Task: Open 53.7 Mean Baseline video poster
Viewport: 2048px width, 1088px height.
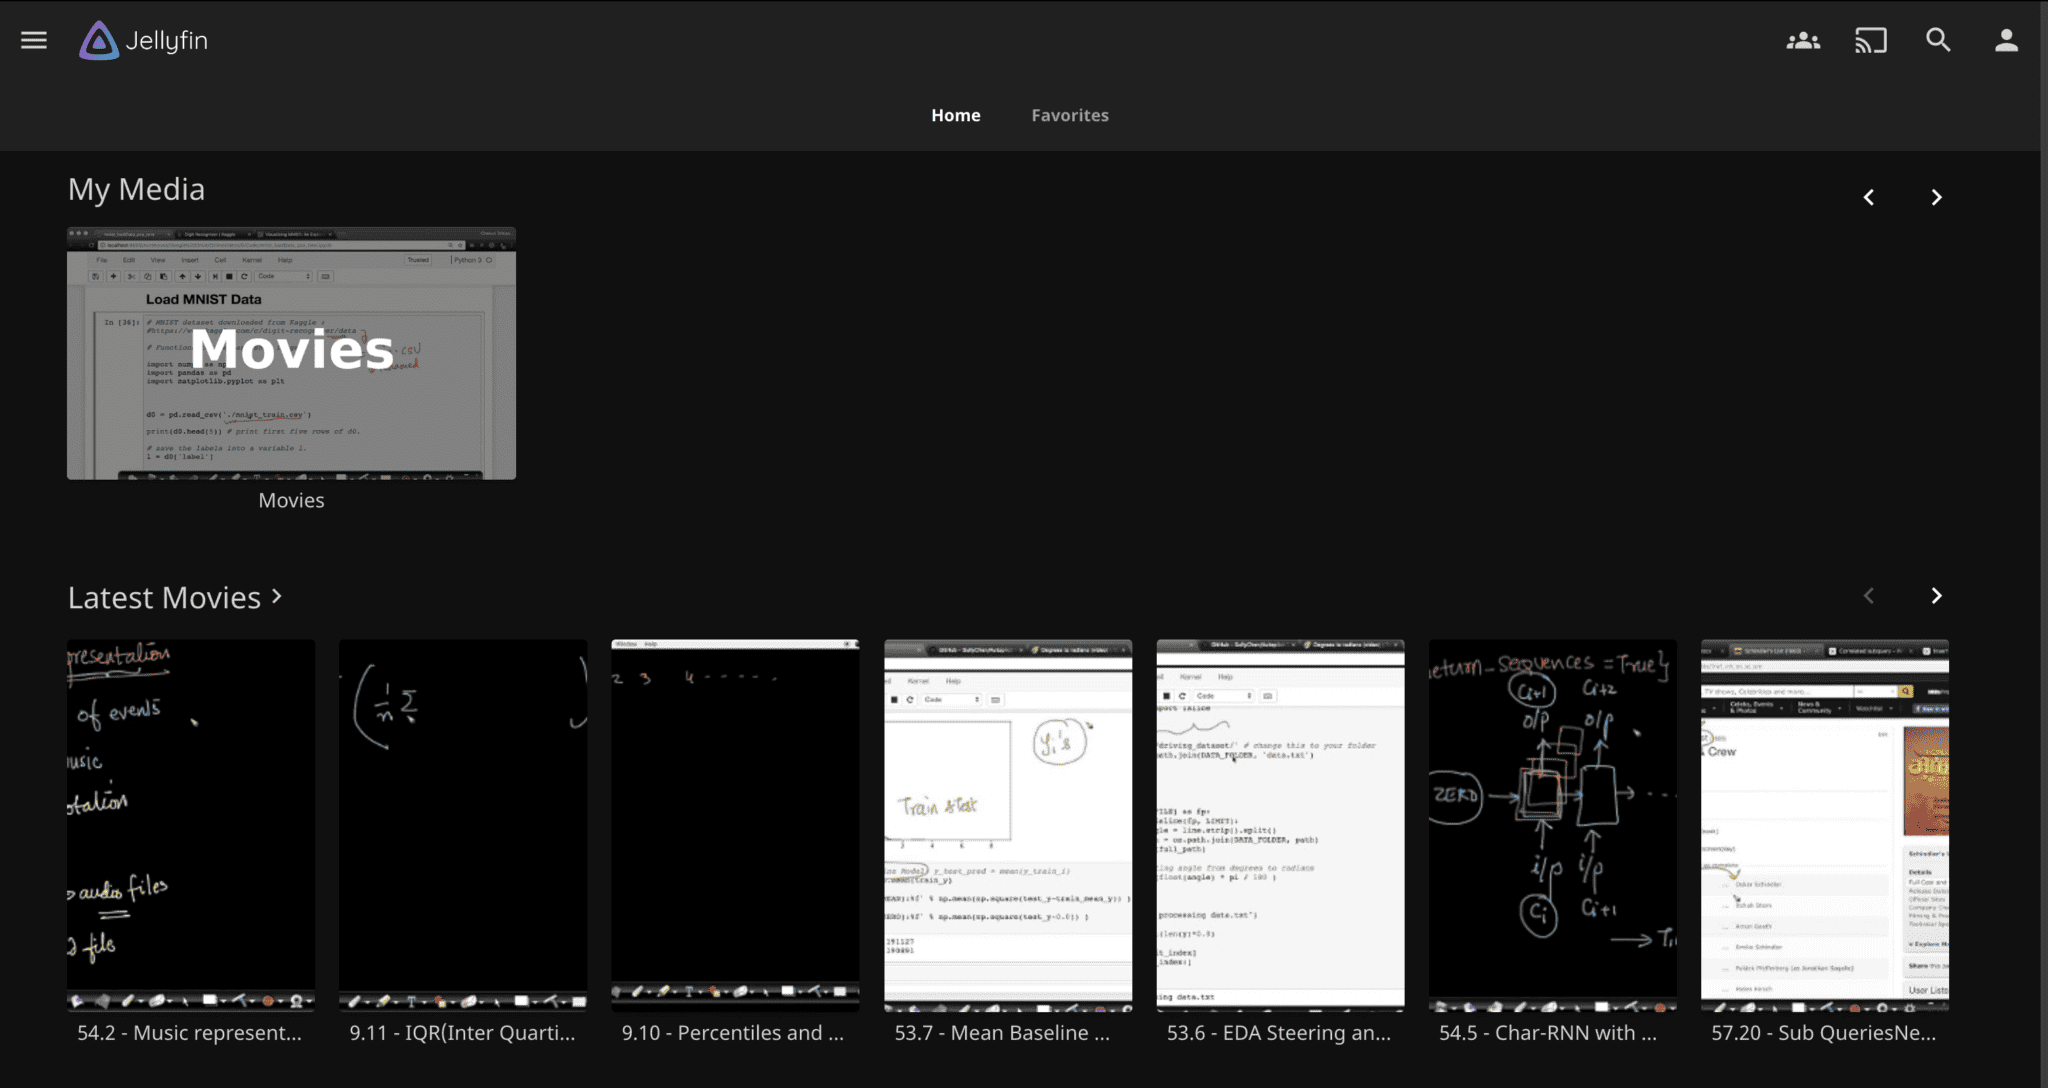Action: pos(1008,825)
